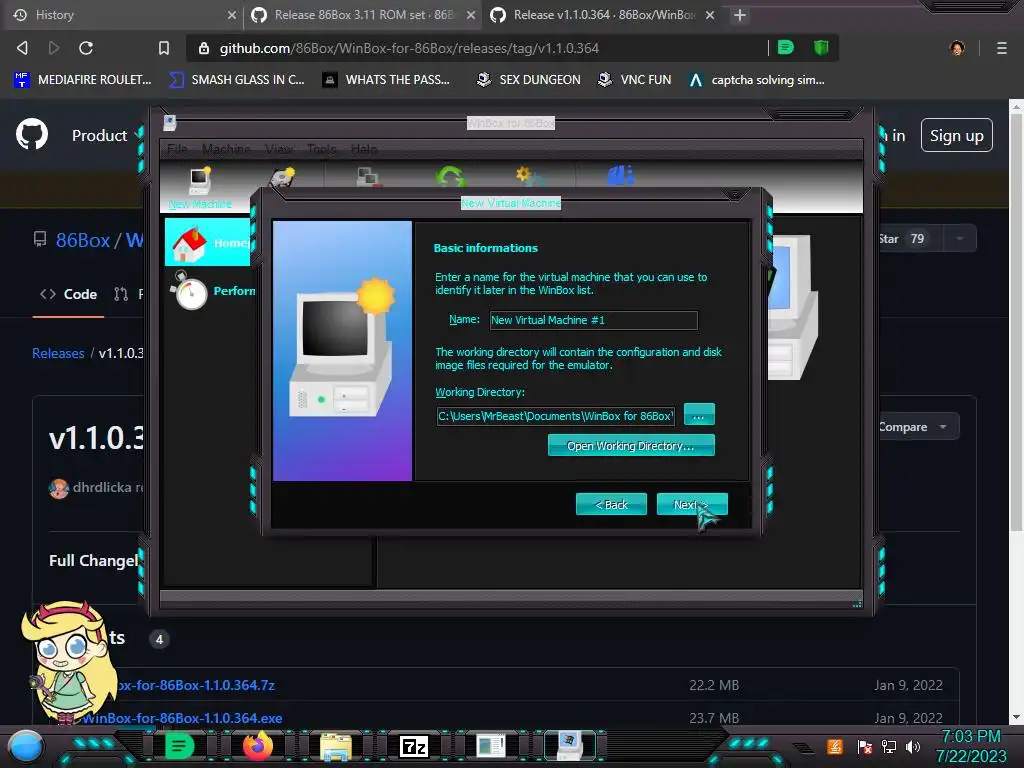This screenshot has width=1024, height=768.
Task: Click the green speech-bubble extension icon
Action: point(786,47)
